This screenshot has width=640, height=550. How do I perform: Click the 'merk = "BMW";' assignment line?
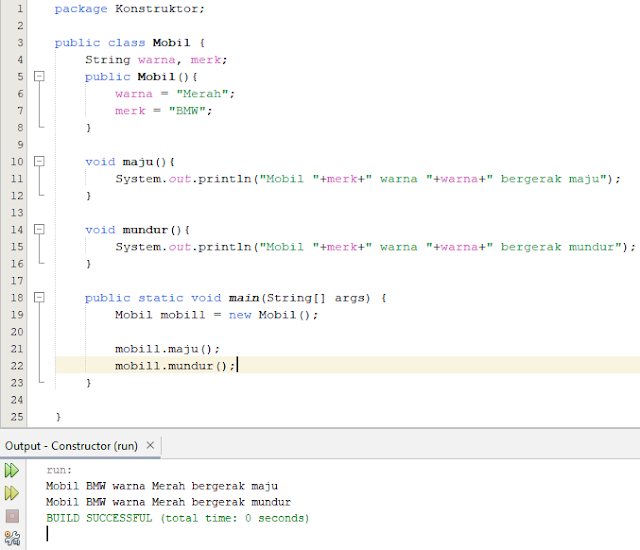click(164, 111)
